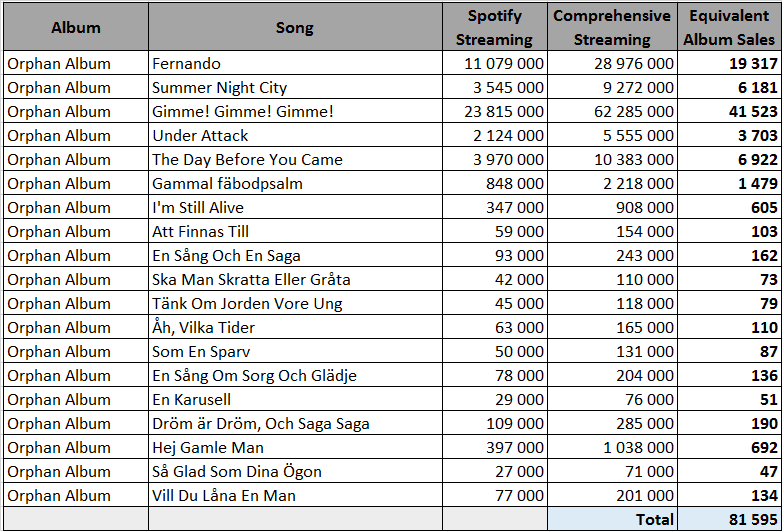Click the Under Attack song cell
782x531 pixels.
(x=295, y=135)
